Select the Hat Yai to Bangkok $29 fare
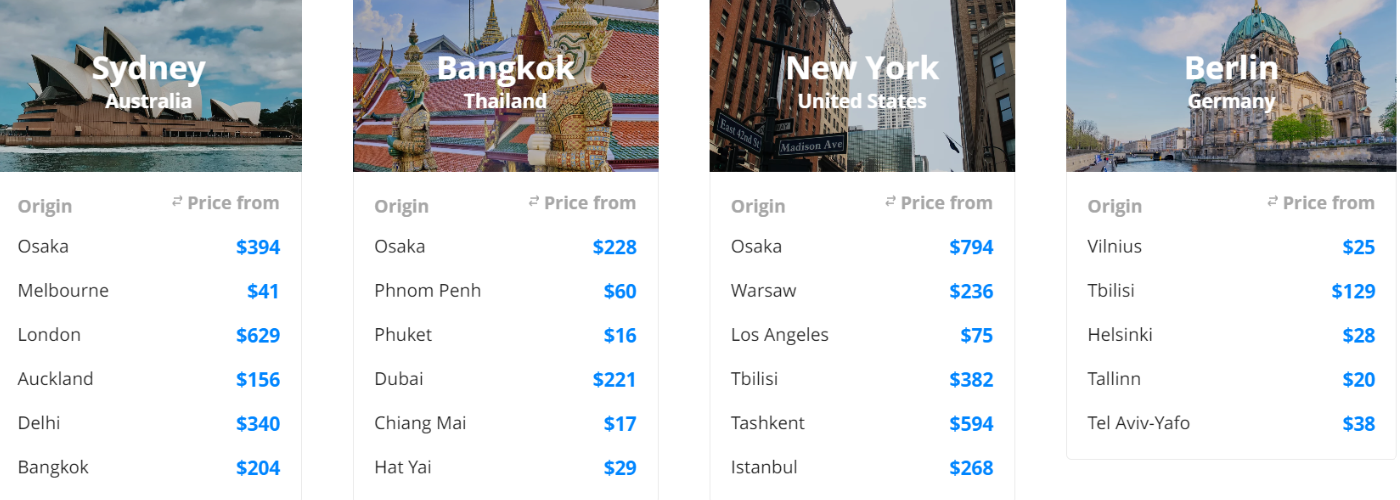1400x500 pixels. pos(620,468)
